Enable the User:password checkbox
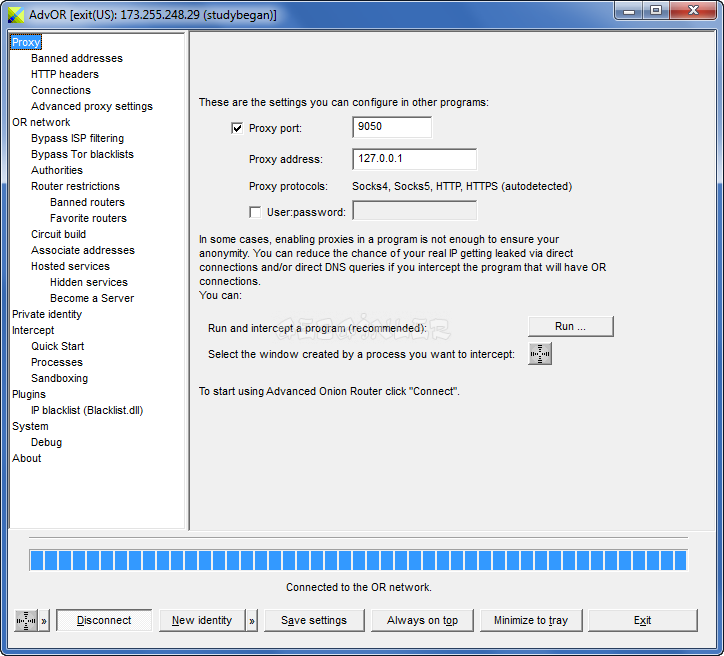 (x=255, y=212)
